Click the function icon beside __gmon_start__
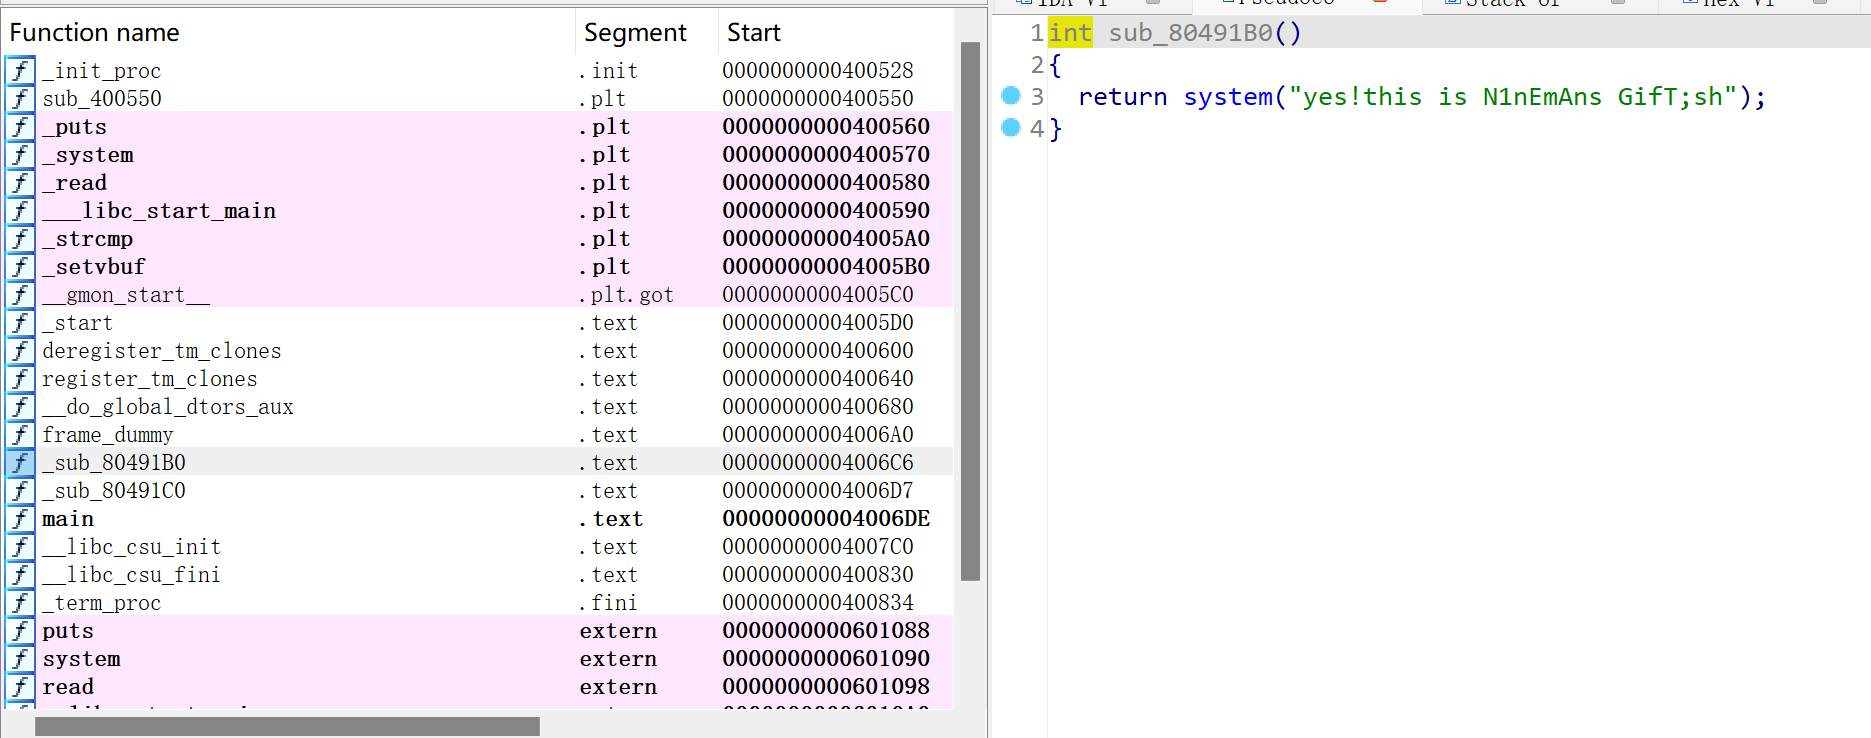 pyautogui.click(x=20, y=295)
